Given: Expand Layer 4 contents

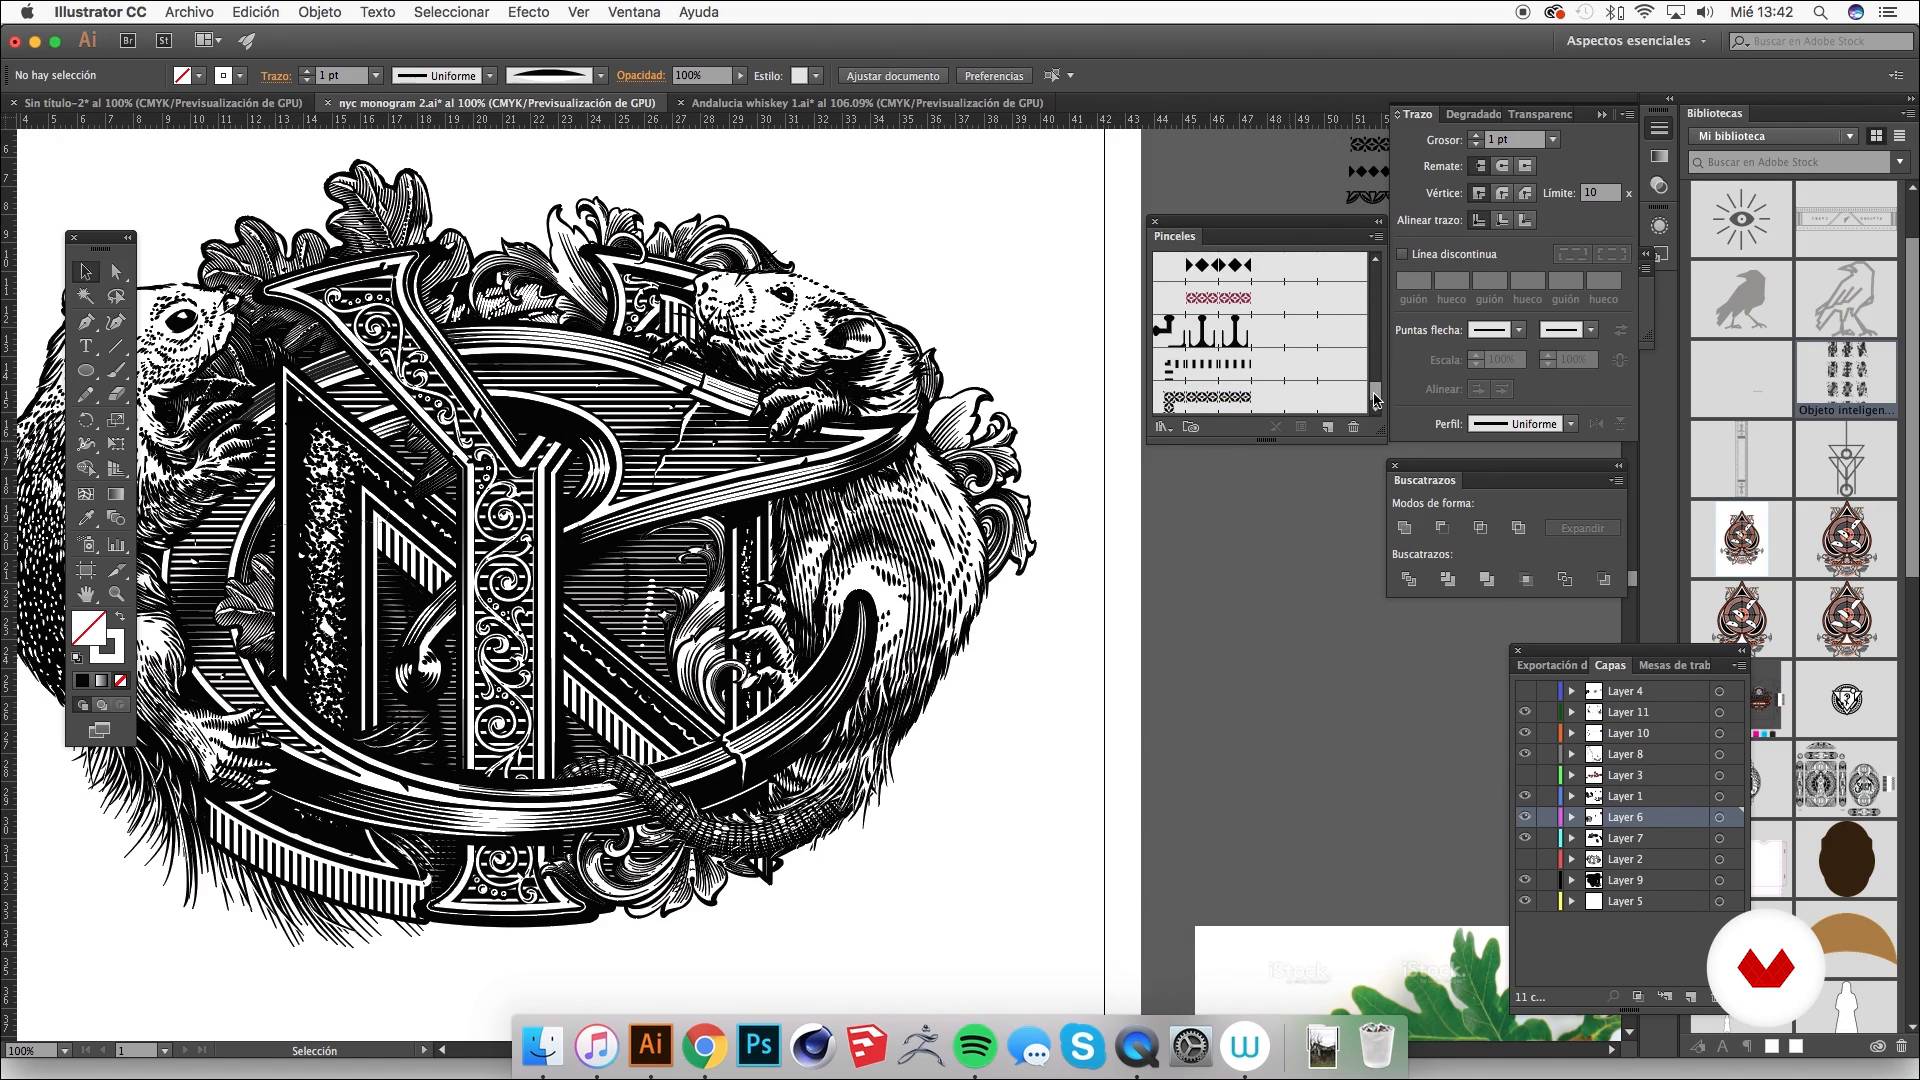Looking at the screenshot, I should (1571, 691).
